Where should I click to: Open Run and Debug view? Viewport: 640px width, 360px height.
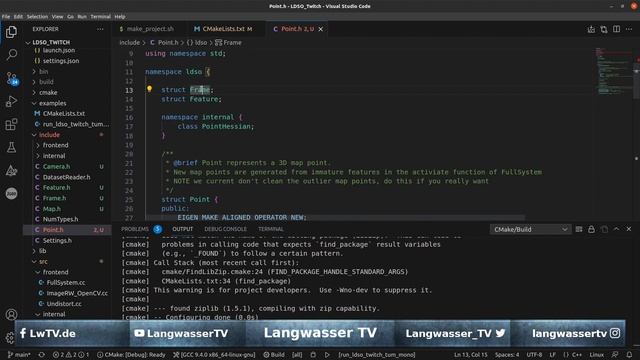click(x=11, y=101)
